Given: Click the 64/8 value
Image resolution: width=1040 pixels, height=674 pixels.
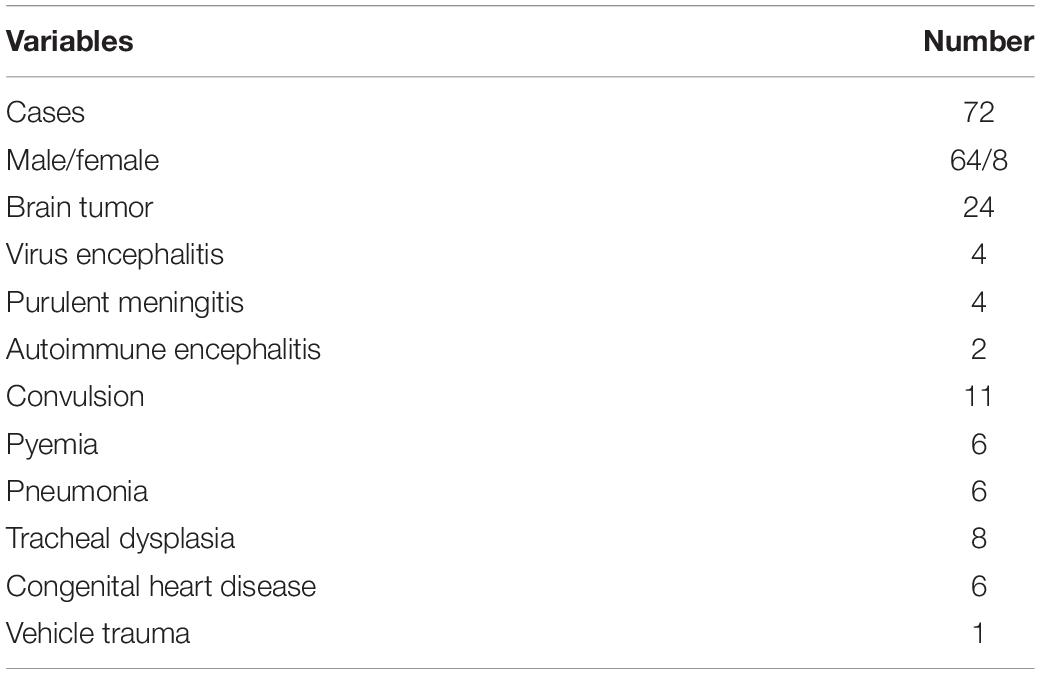Looking at the screenshot, I should point(978,160).
